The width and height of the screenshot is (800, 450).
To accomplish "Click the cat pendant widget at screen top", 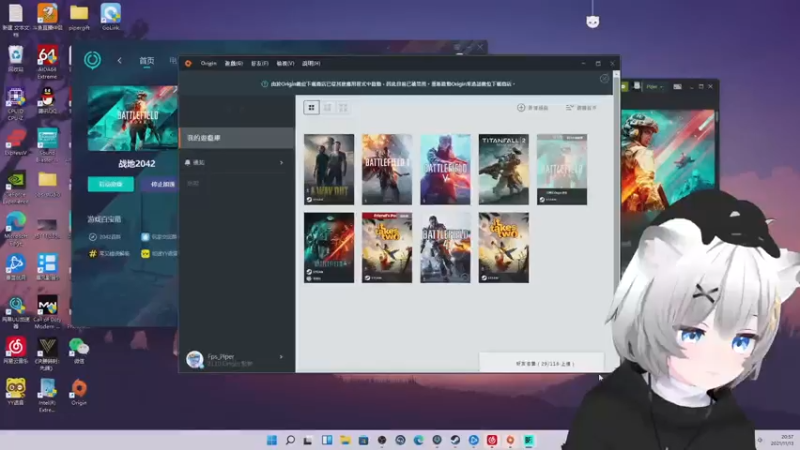I will coord(592,22).
